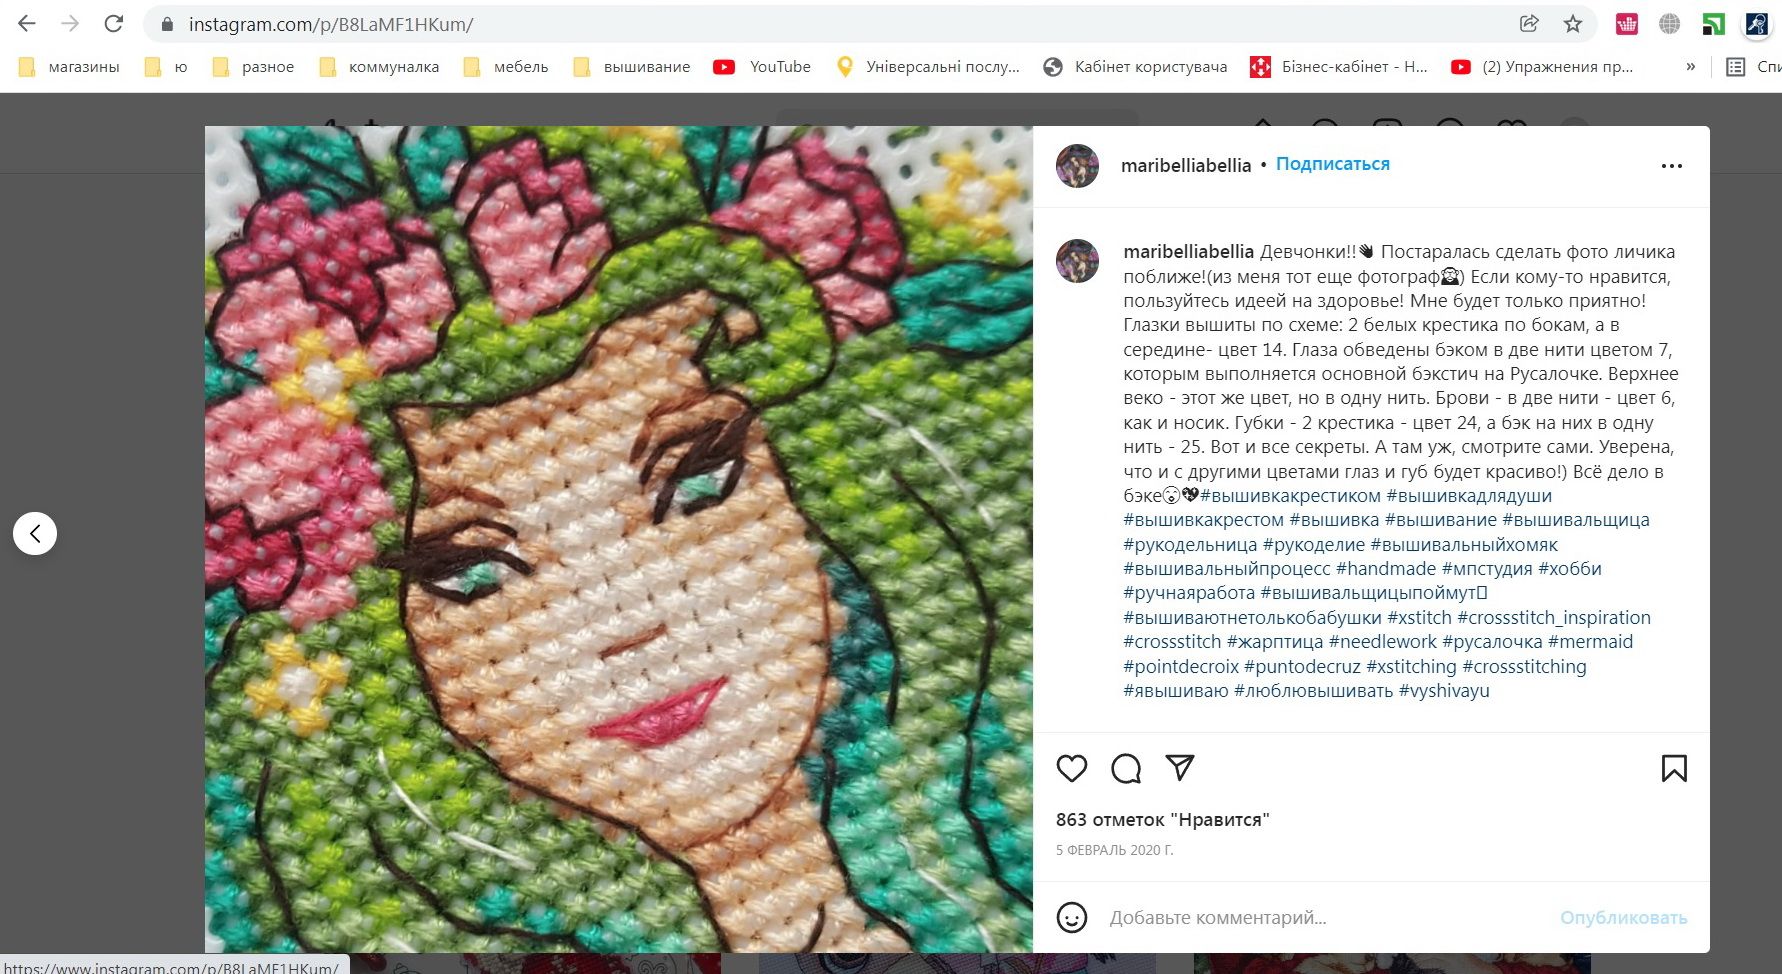Like the post with heart icon
Screen dimensions: 1782x974
click(1071, 768)
